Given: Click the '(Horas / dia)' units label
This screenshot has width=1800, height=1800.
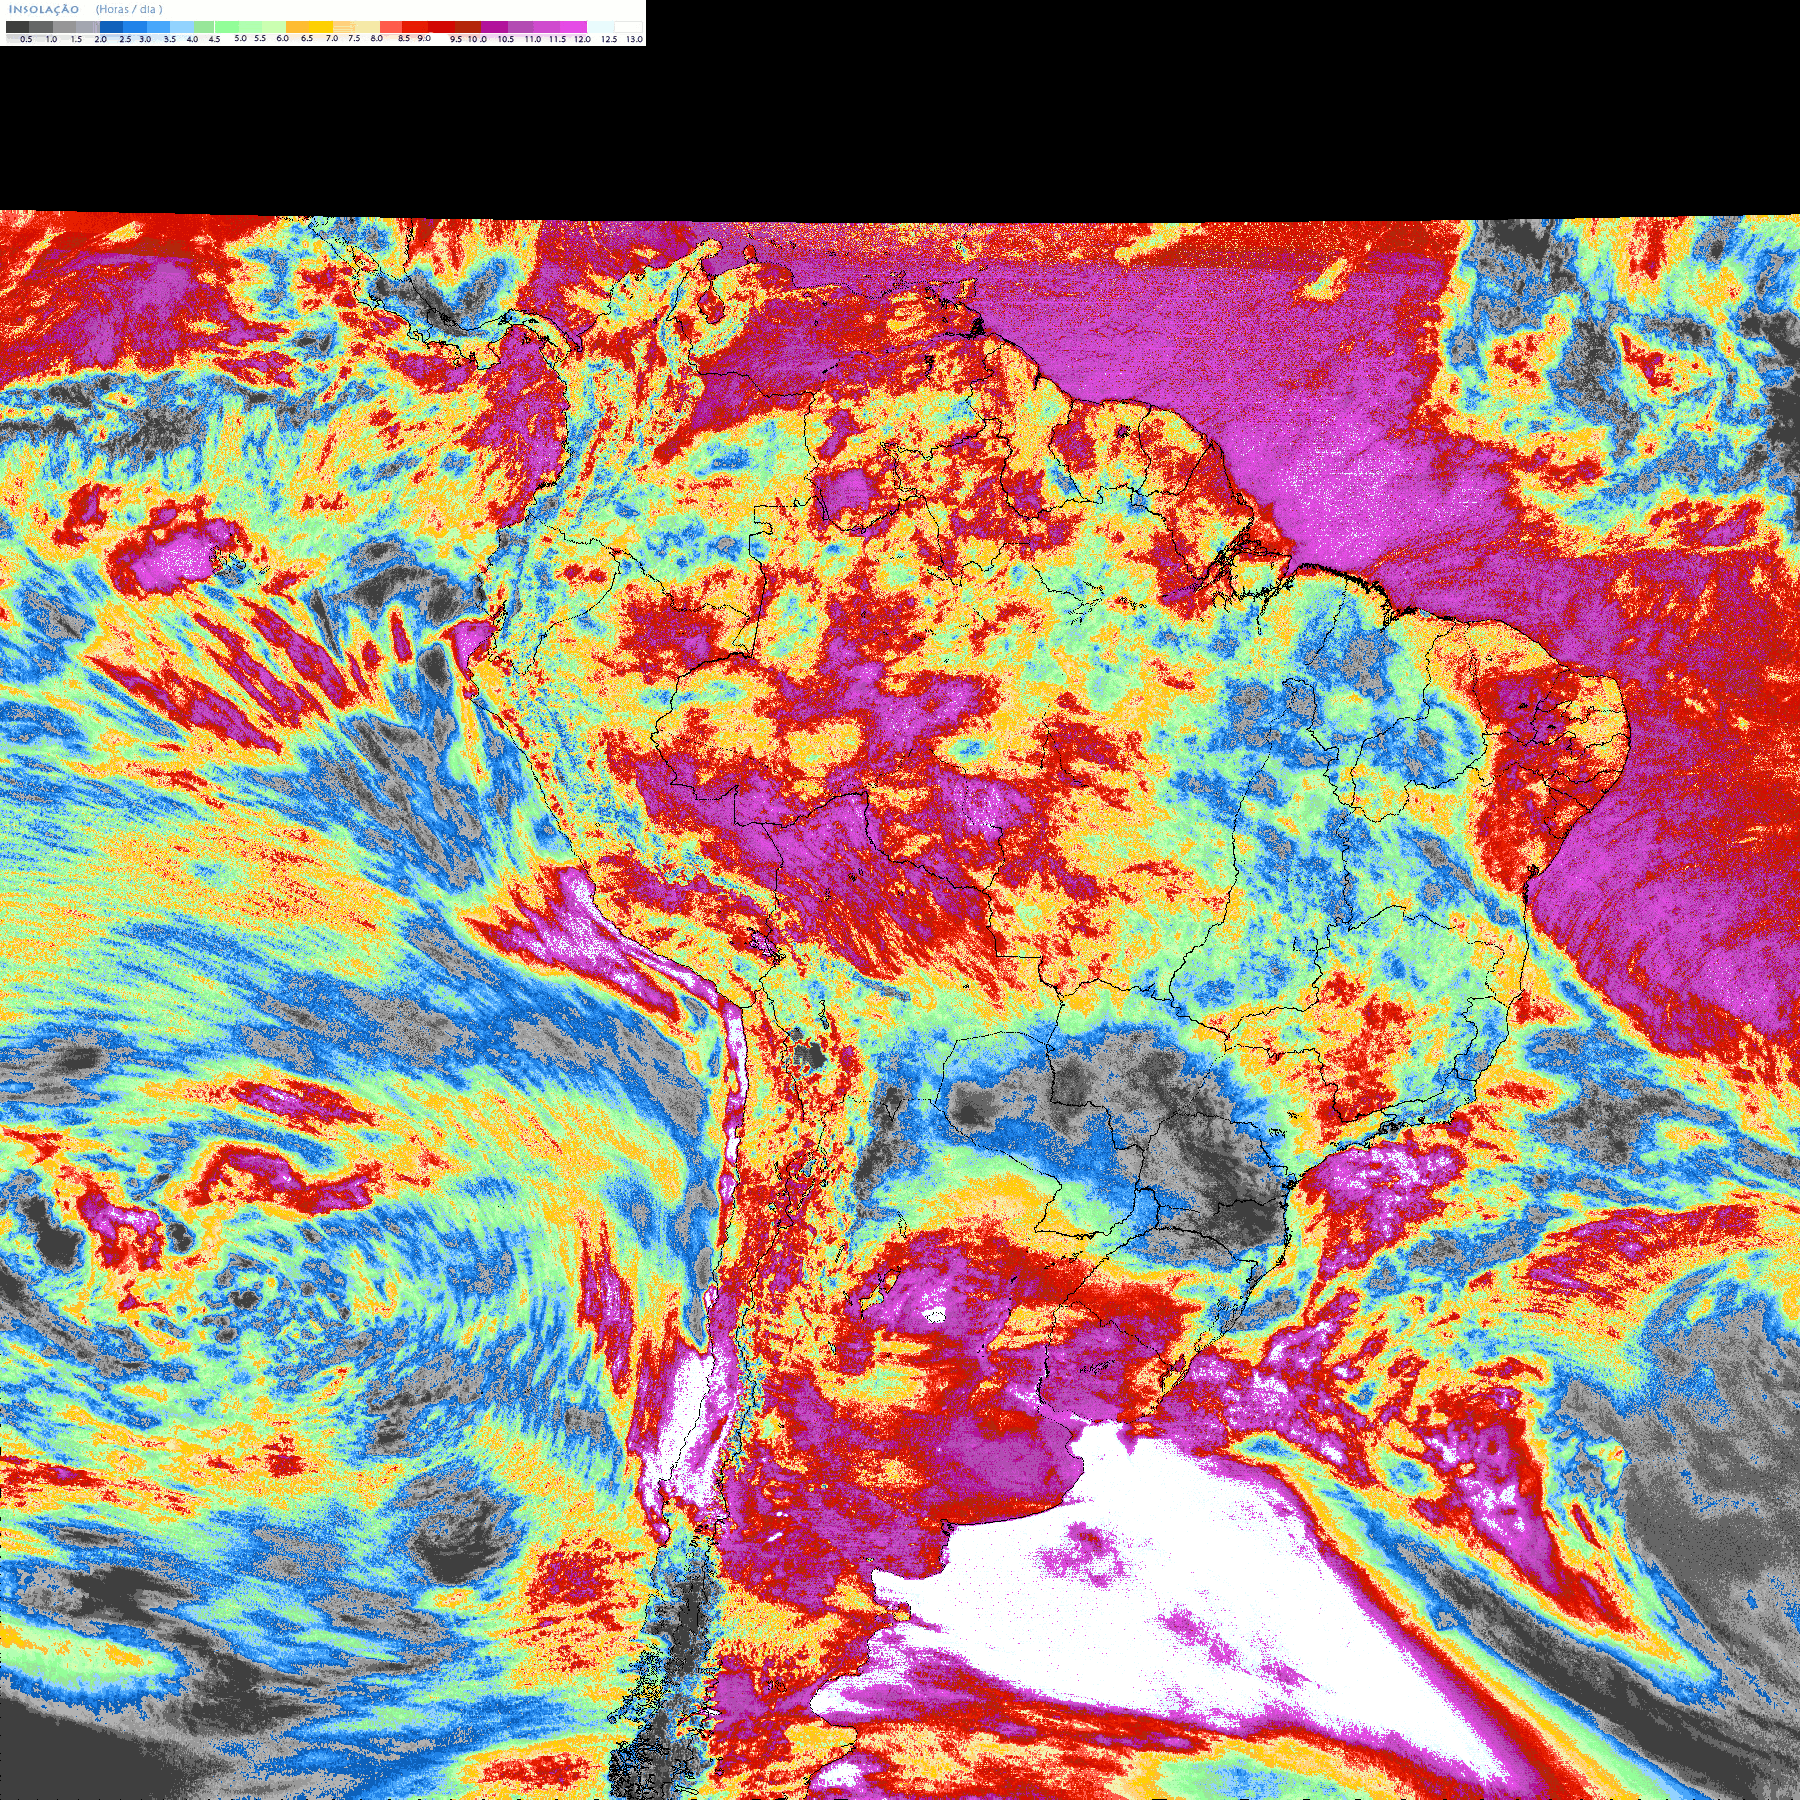Looking at the screenshot, I should 129,9.
